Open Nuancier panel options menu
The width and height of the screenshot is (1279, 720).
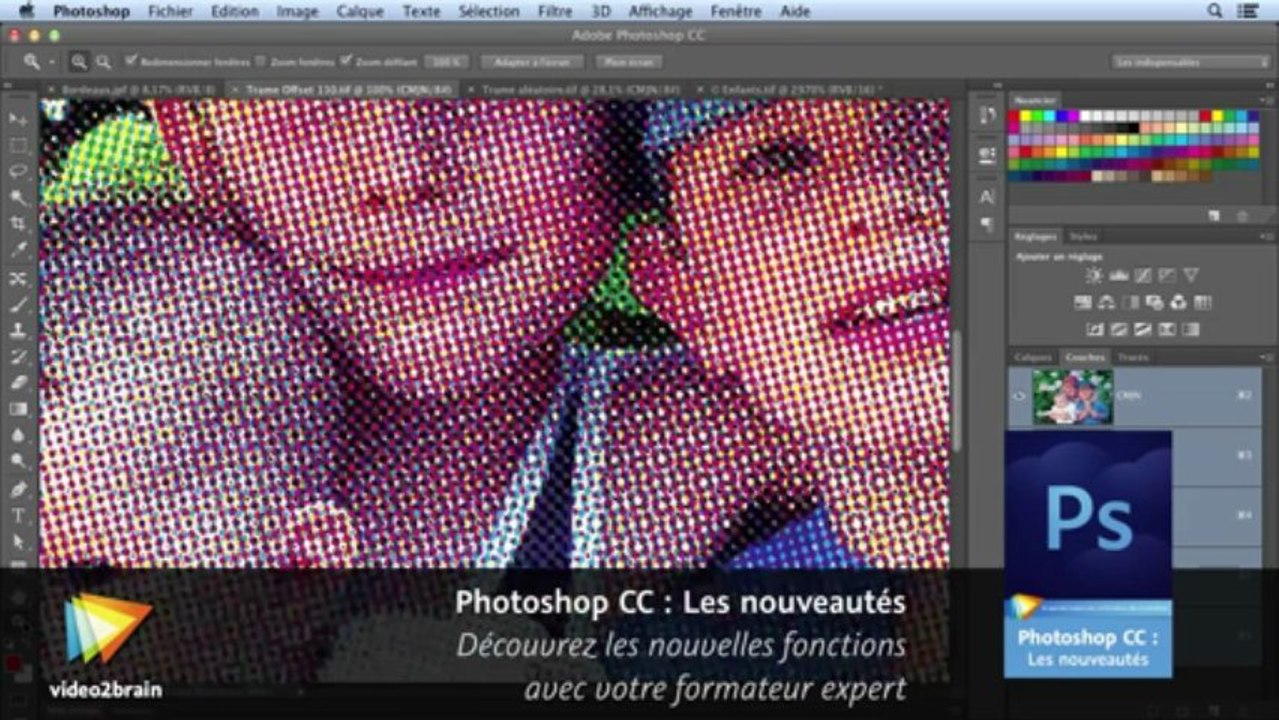click(x=1265, y=100)
